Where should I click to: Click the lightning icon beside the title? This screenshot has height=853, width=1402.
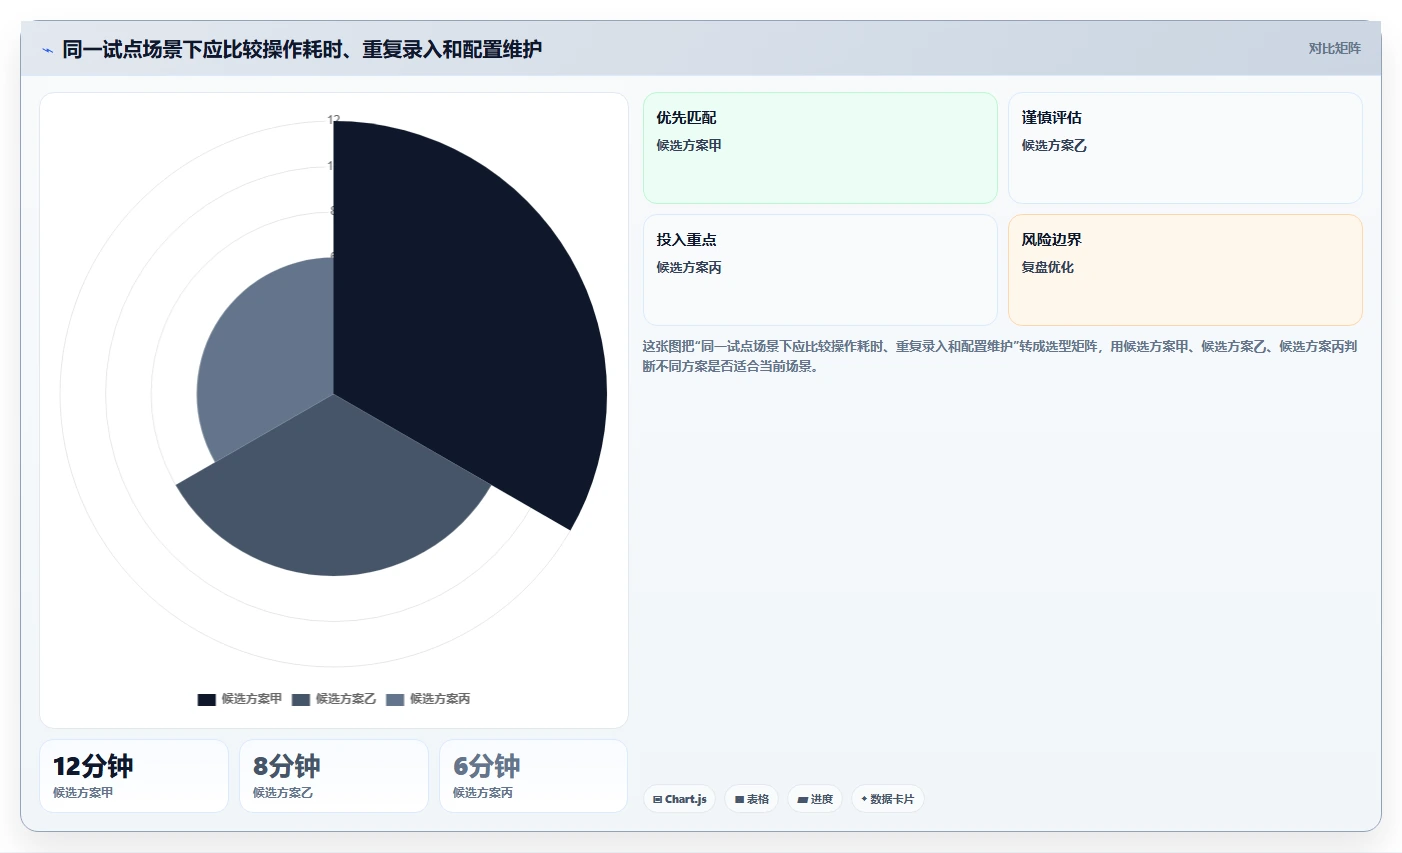point(47,50)
